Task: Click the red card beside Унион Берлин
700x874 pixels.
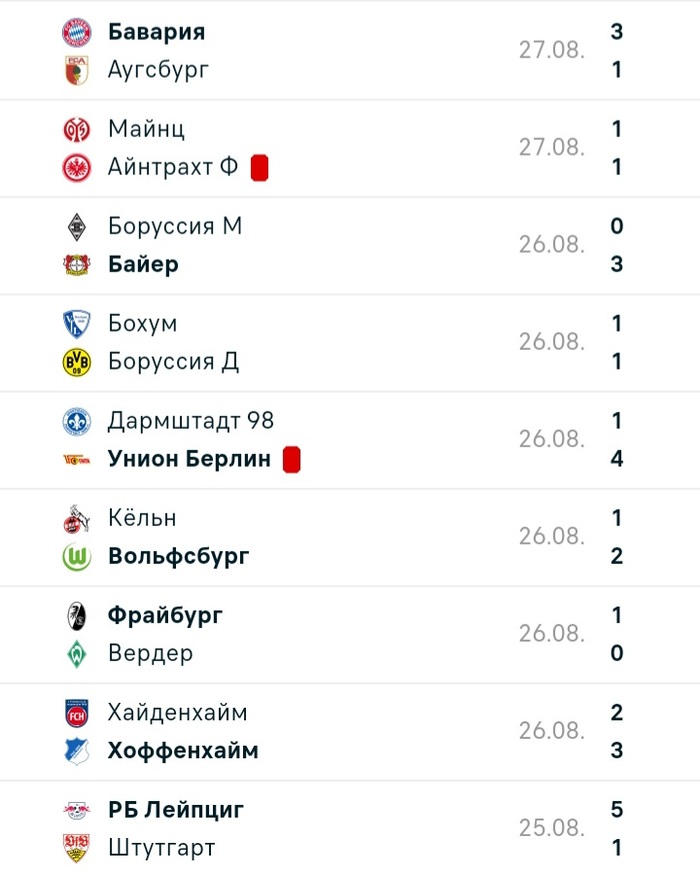Action: (292, 460)
